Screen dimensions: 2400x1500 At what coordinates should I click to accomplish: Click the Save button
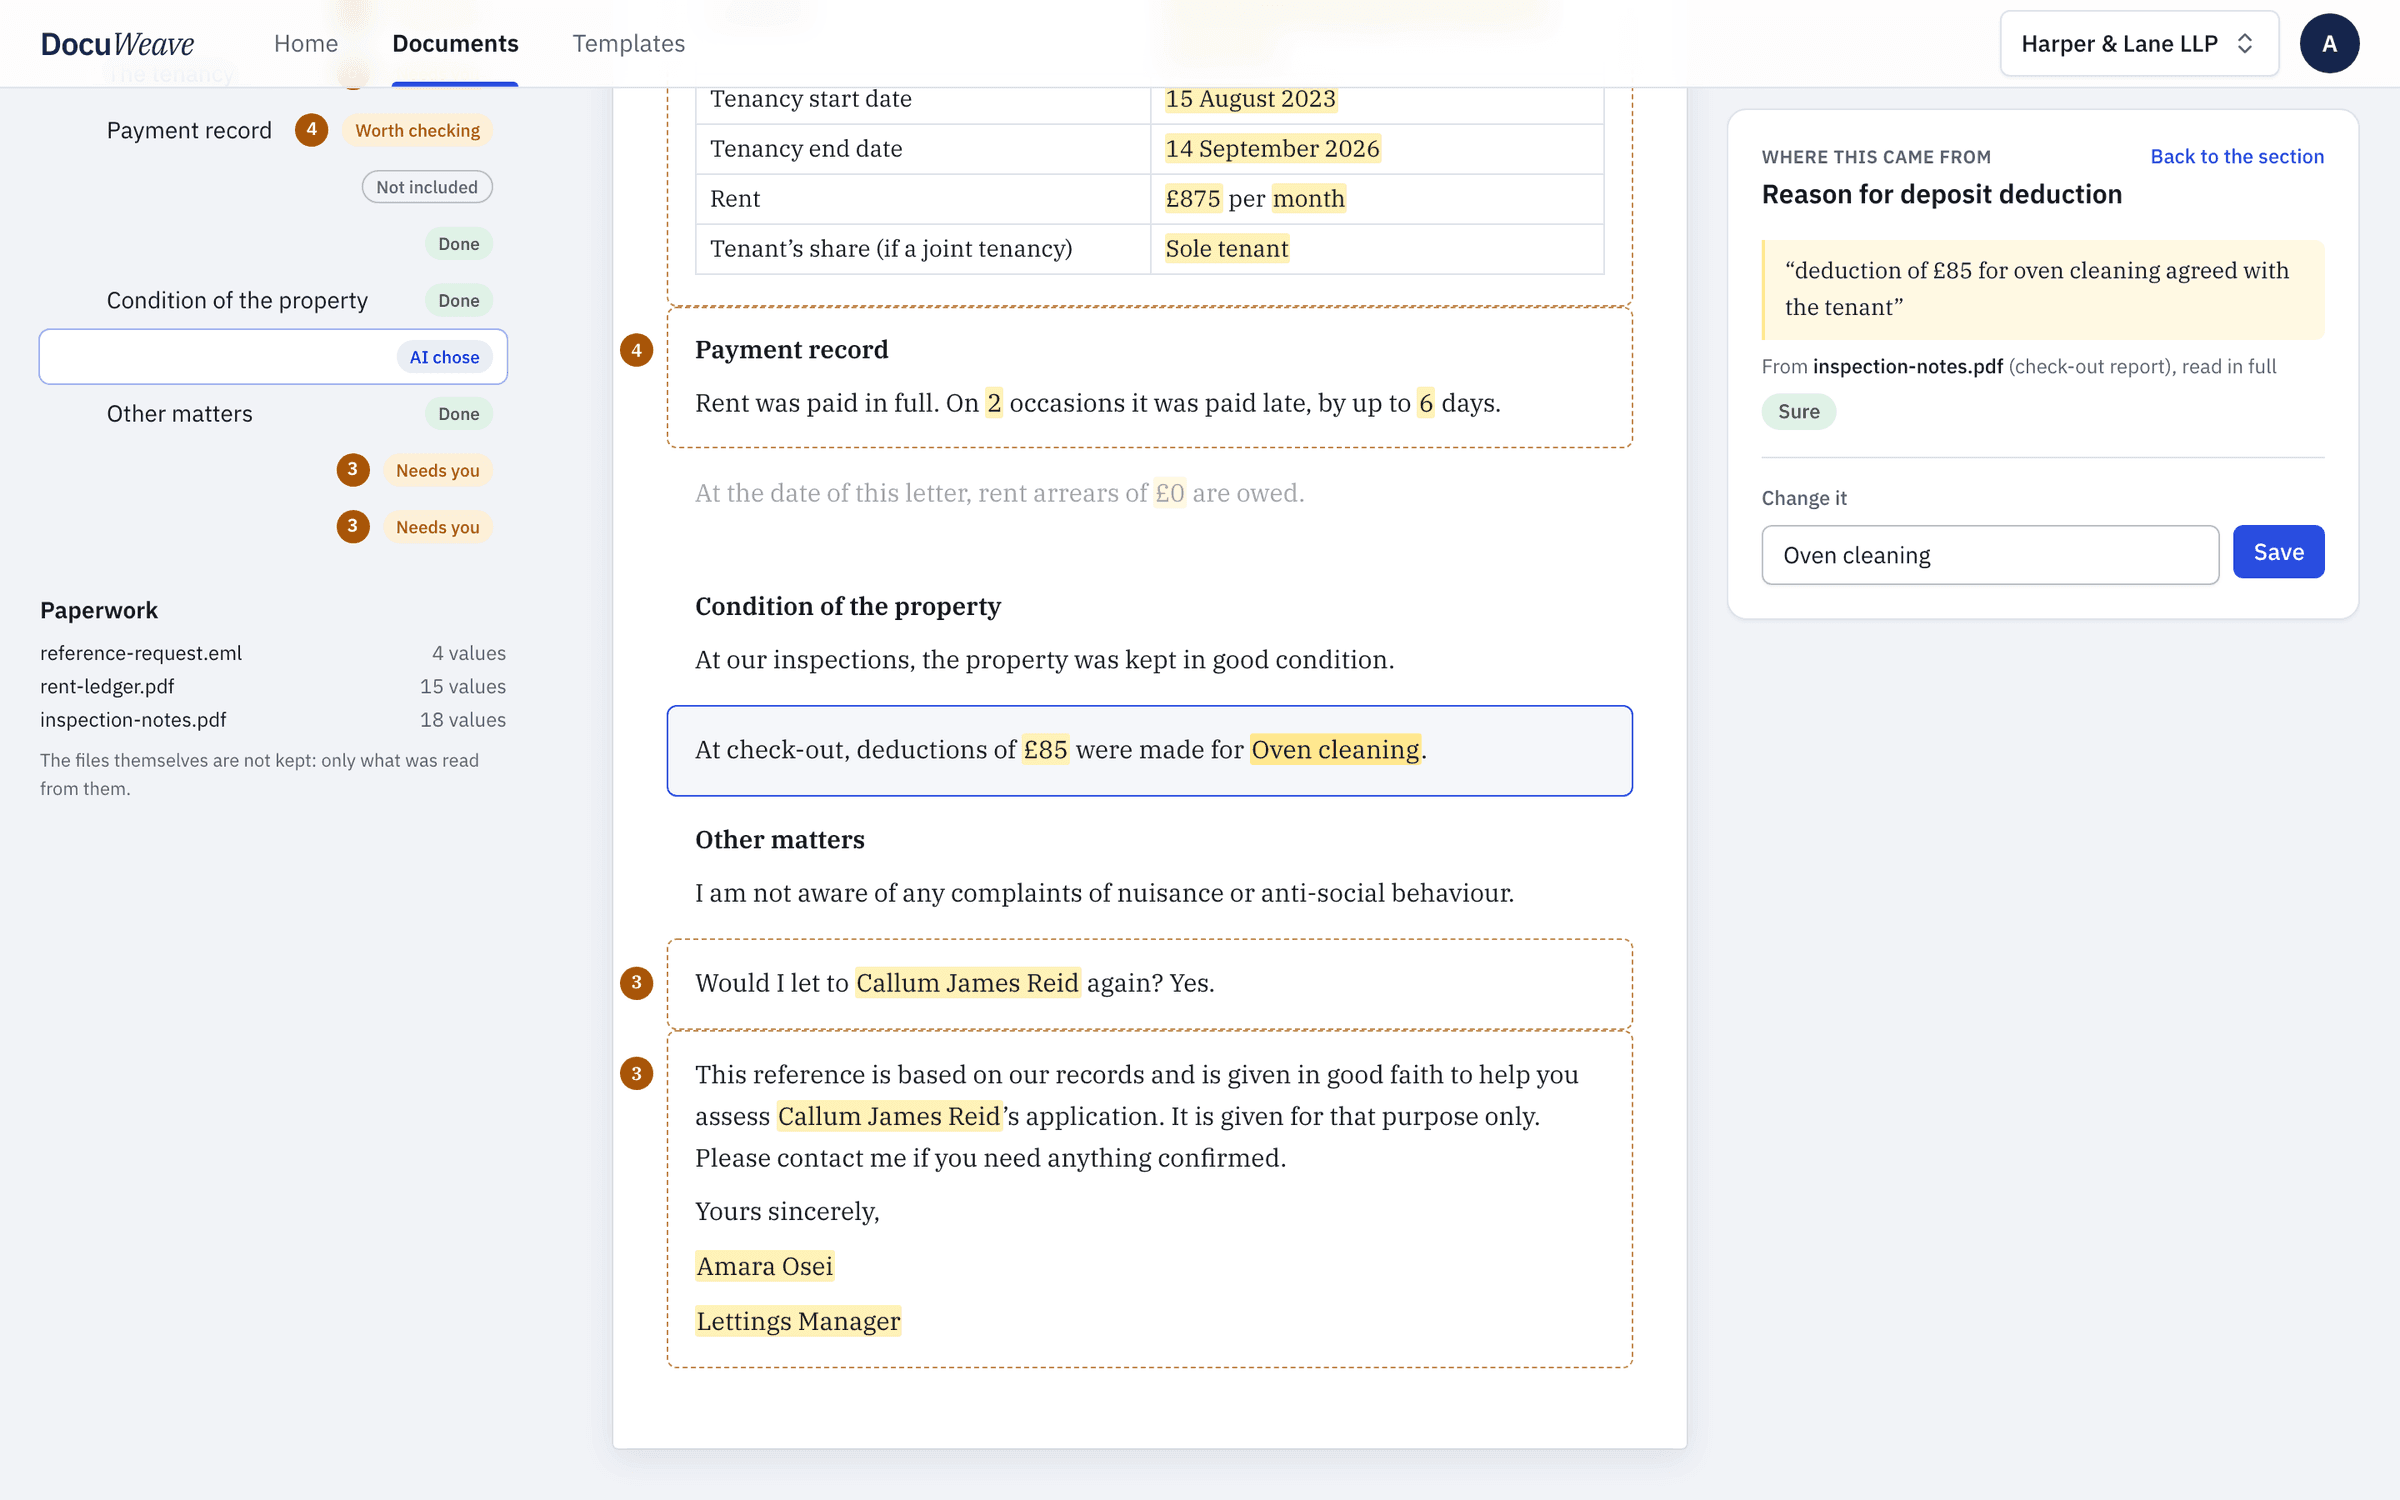2278,552
